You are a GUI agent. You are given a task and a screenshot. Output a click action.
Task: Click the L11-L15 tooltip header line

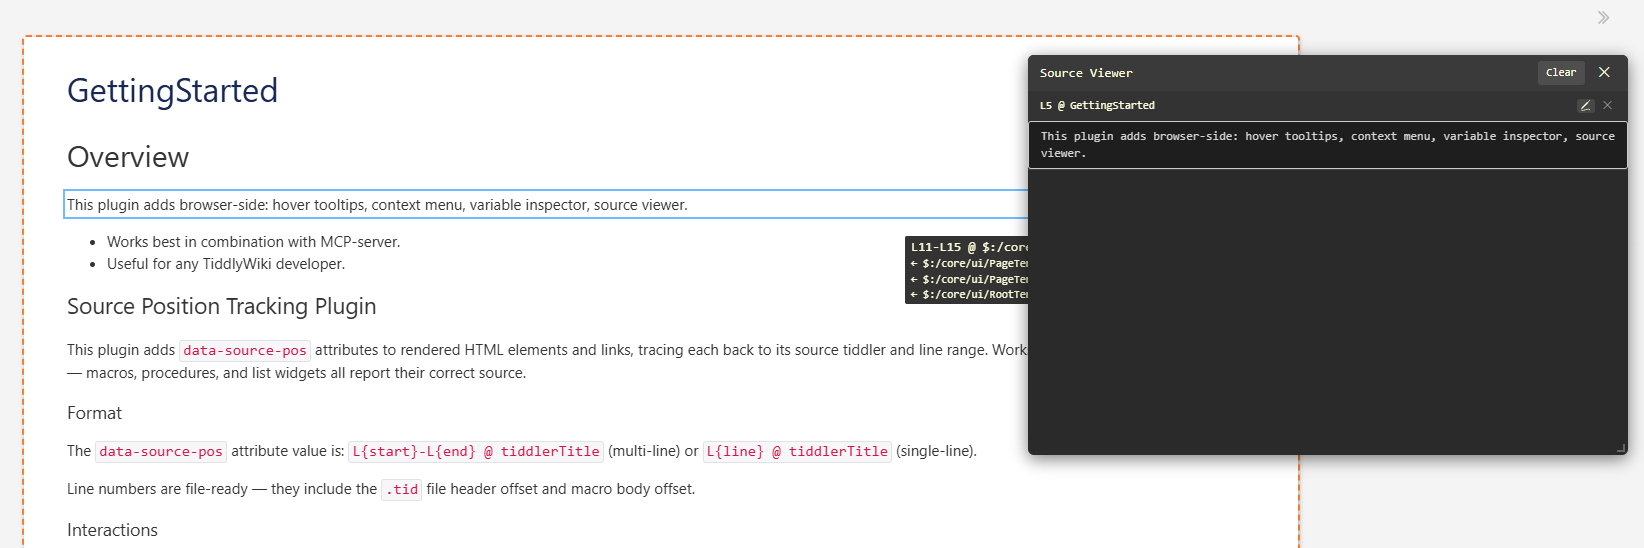point(968,247)
